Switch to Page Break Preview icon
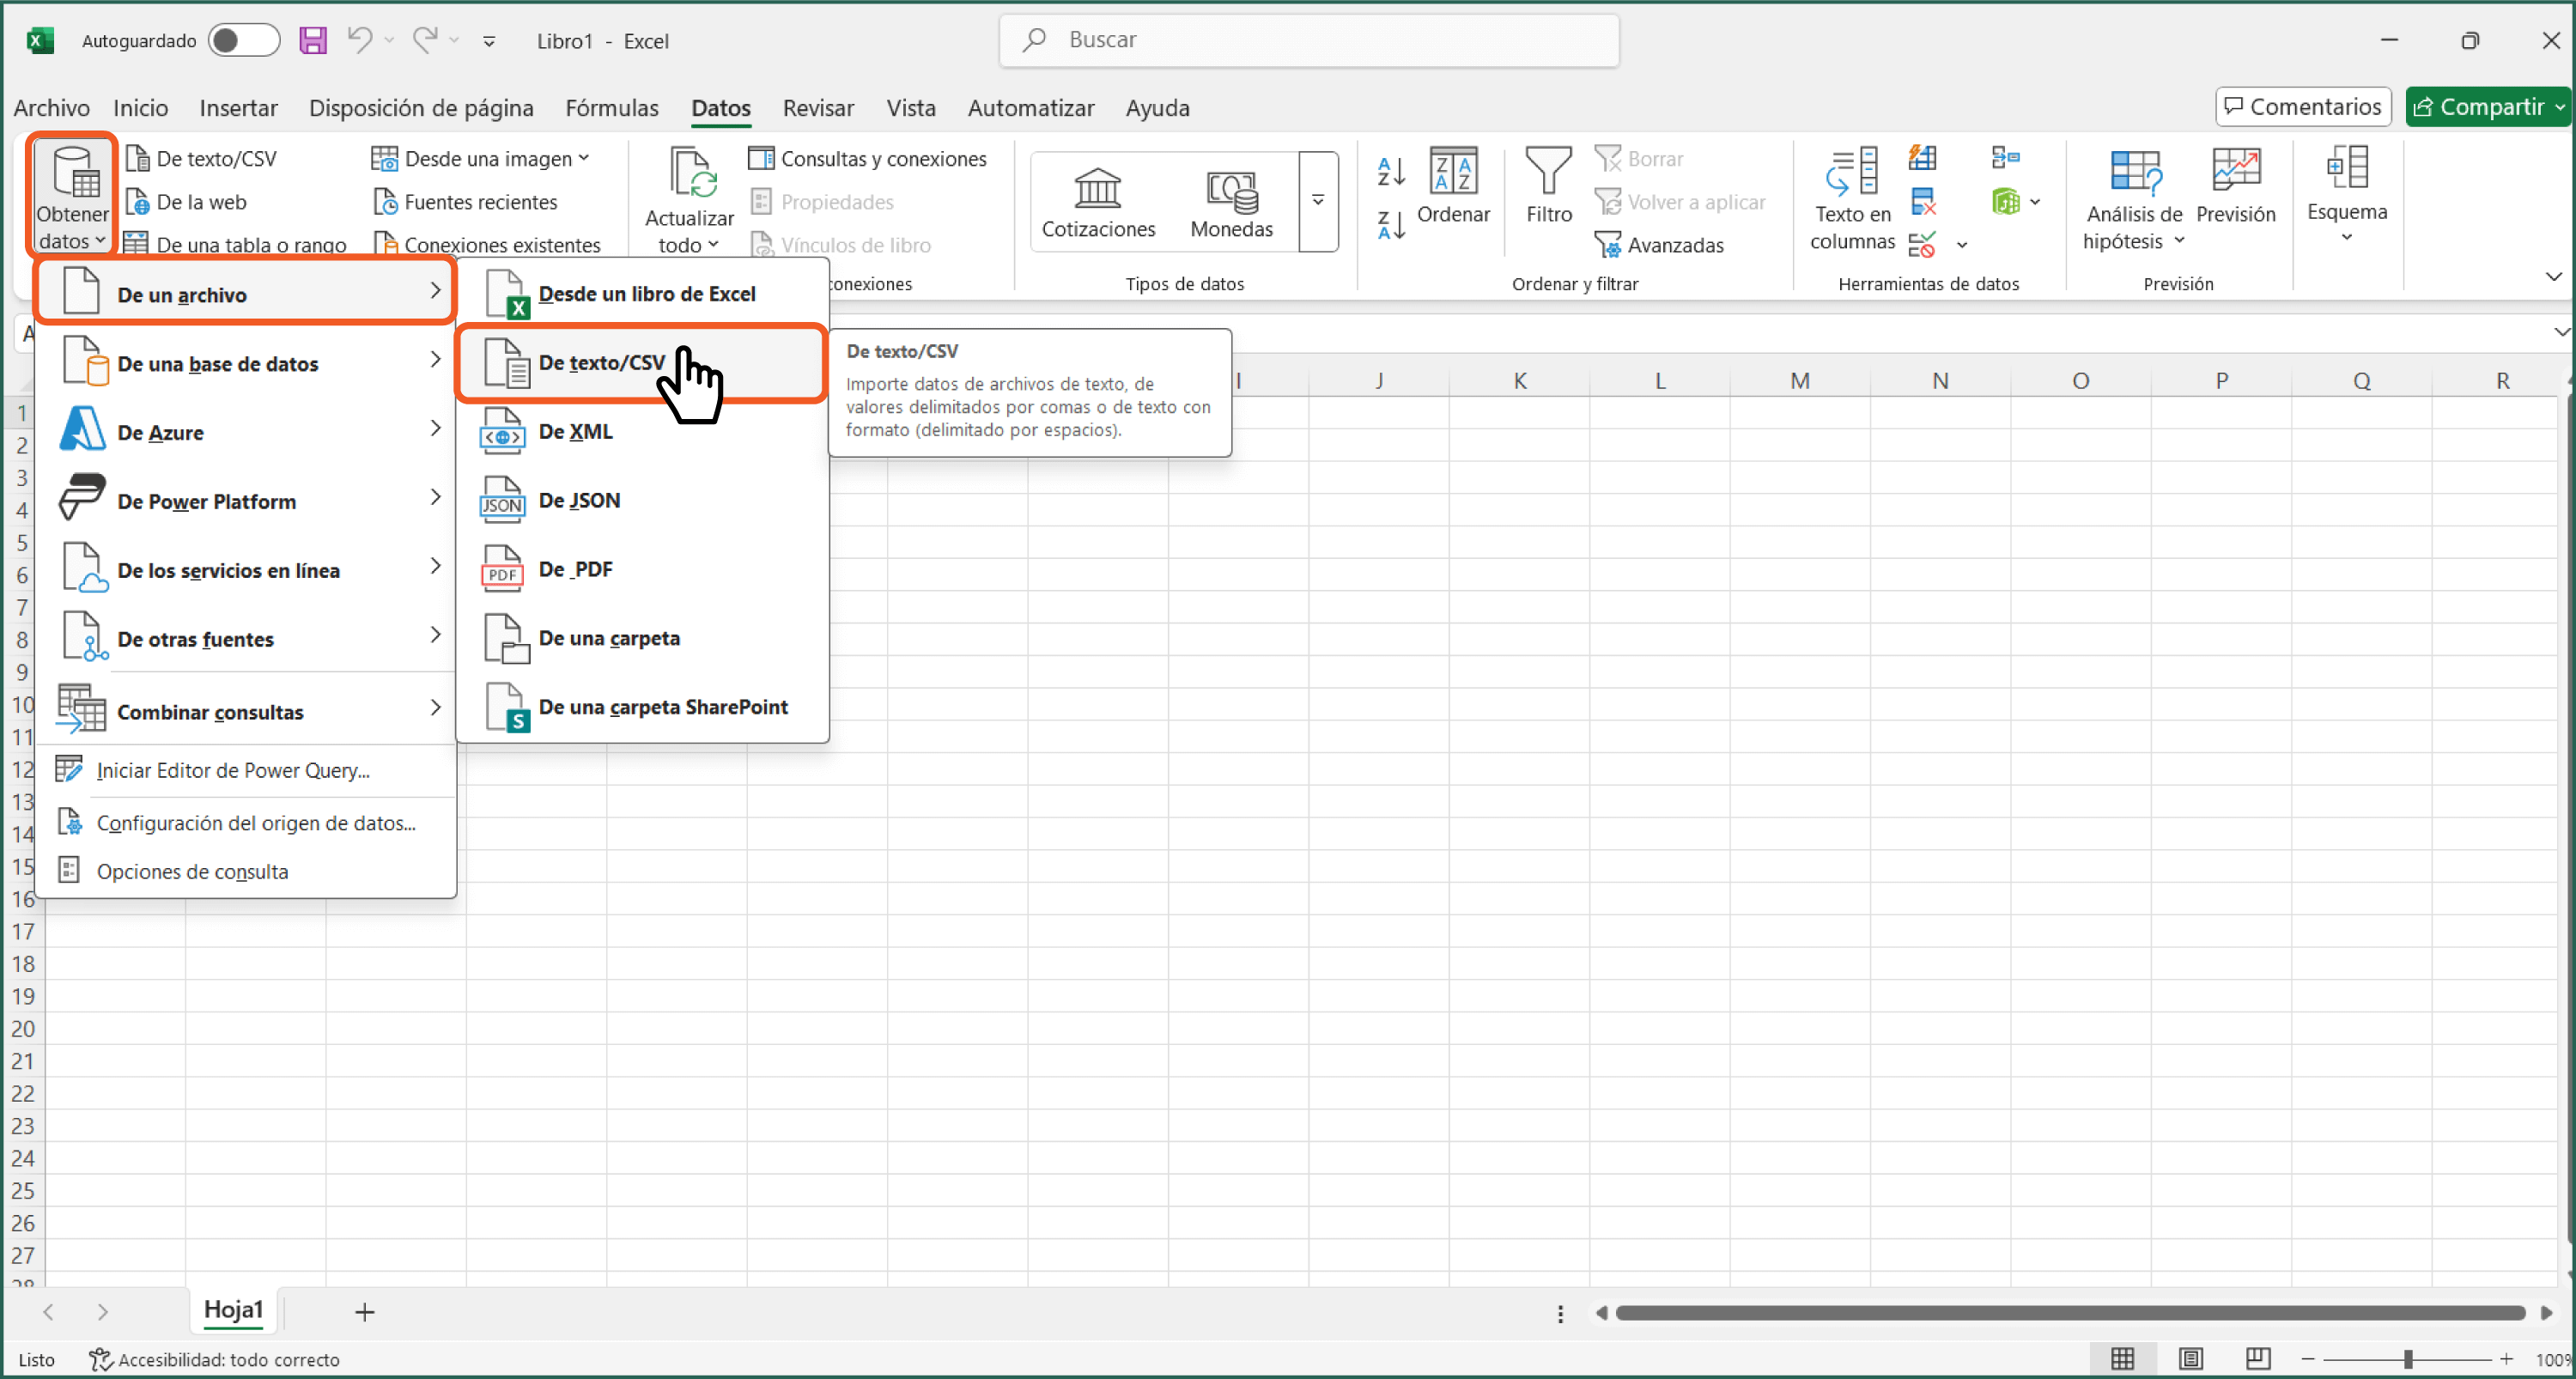The height and width of the screenshot is (1379, 2576). [x=2257, y=1359]
